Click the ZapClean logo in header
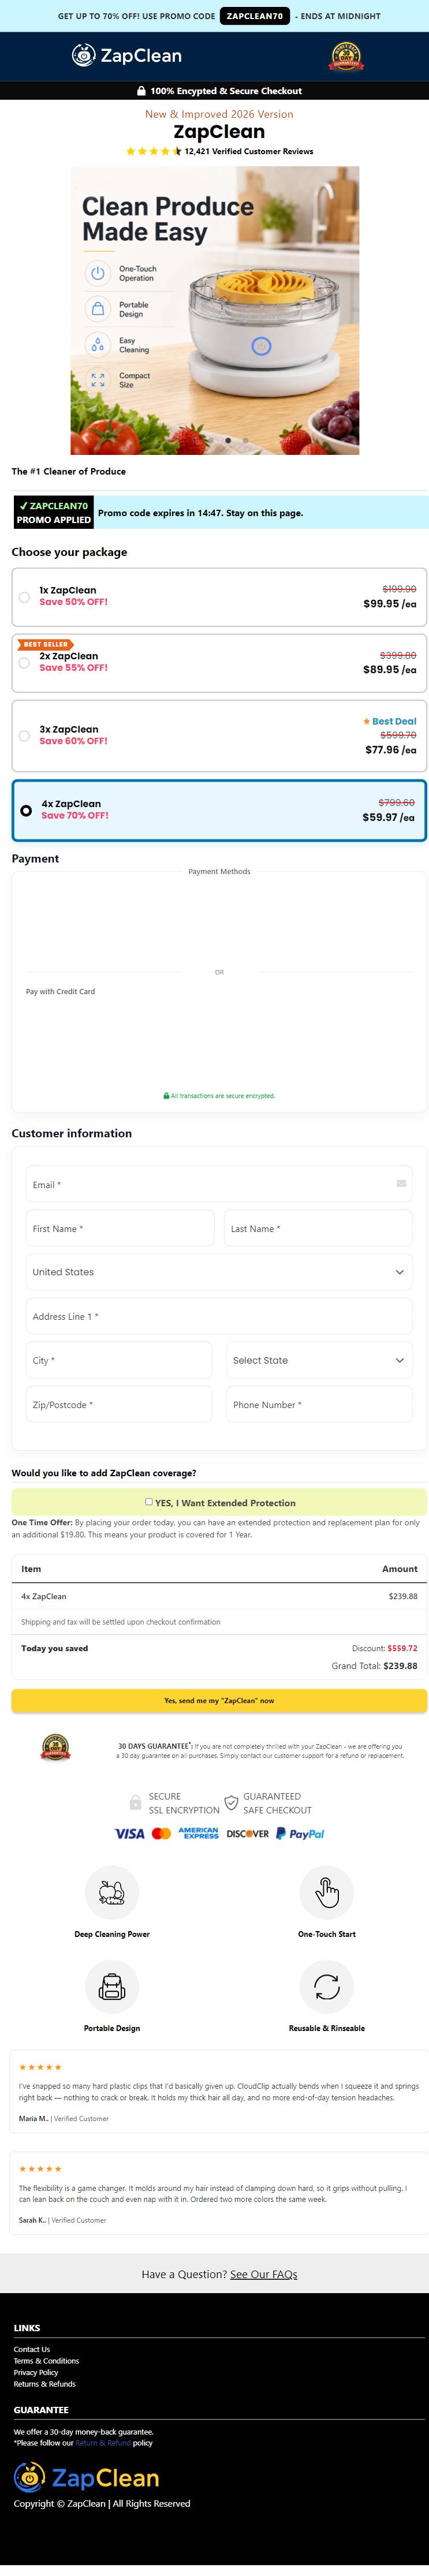 tap(126, 56)
